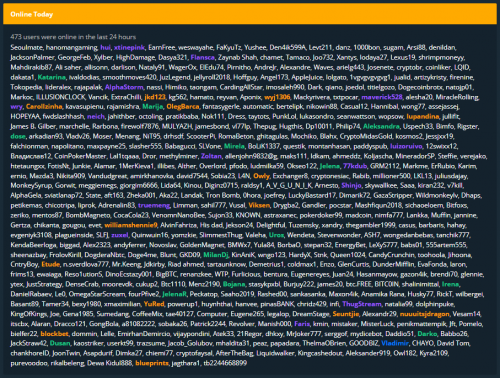The image size is (500, 378).
Task: Click the green username Bojana
Action: [234, 284]
